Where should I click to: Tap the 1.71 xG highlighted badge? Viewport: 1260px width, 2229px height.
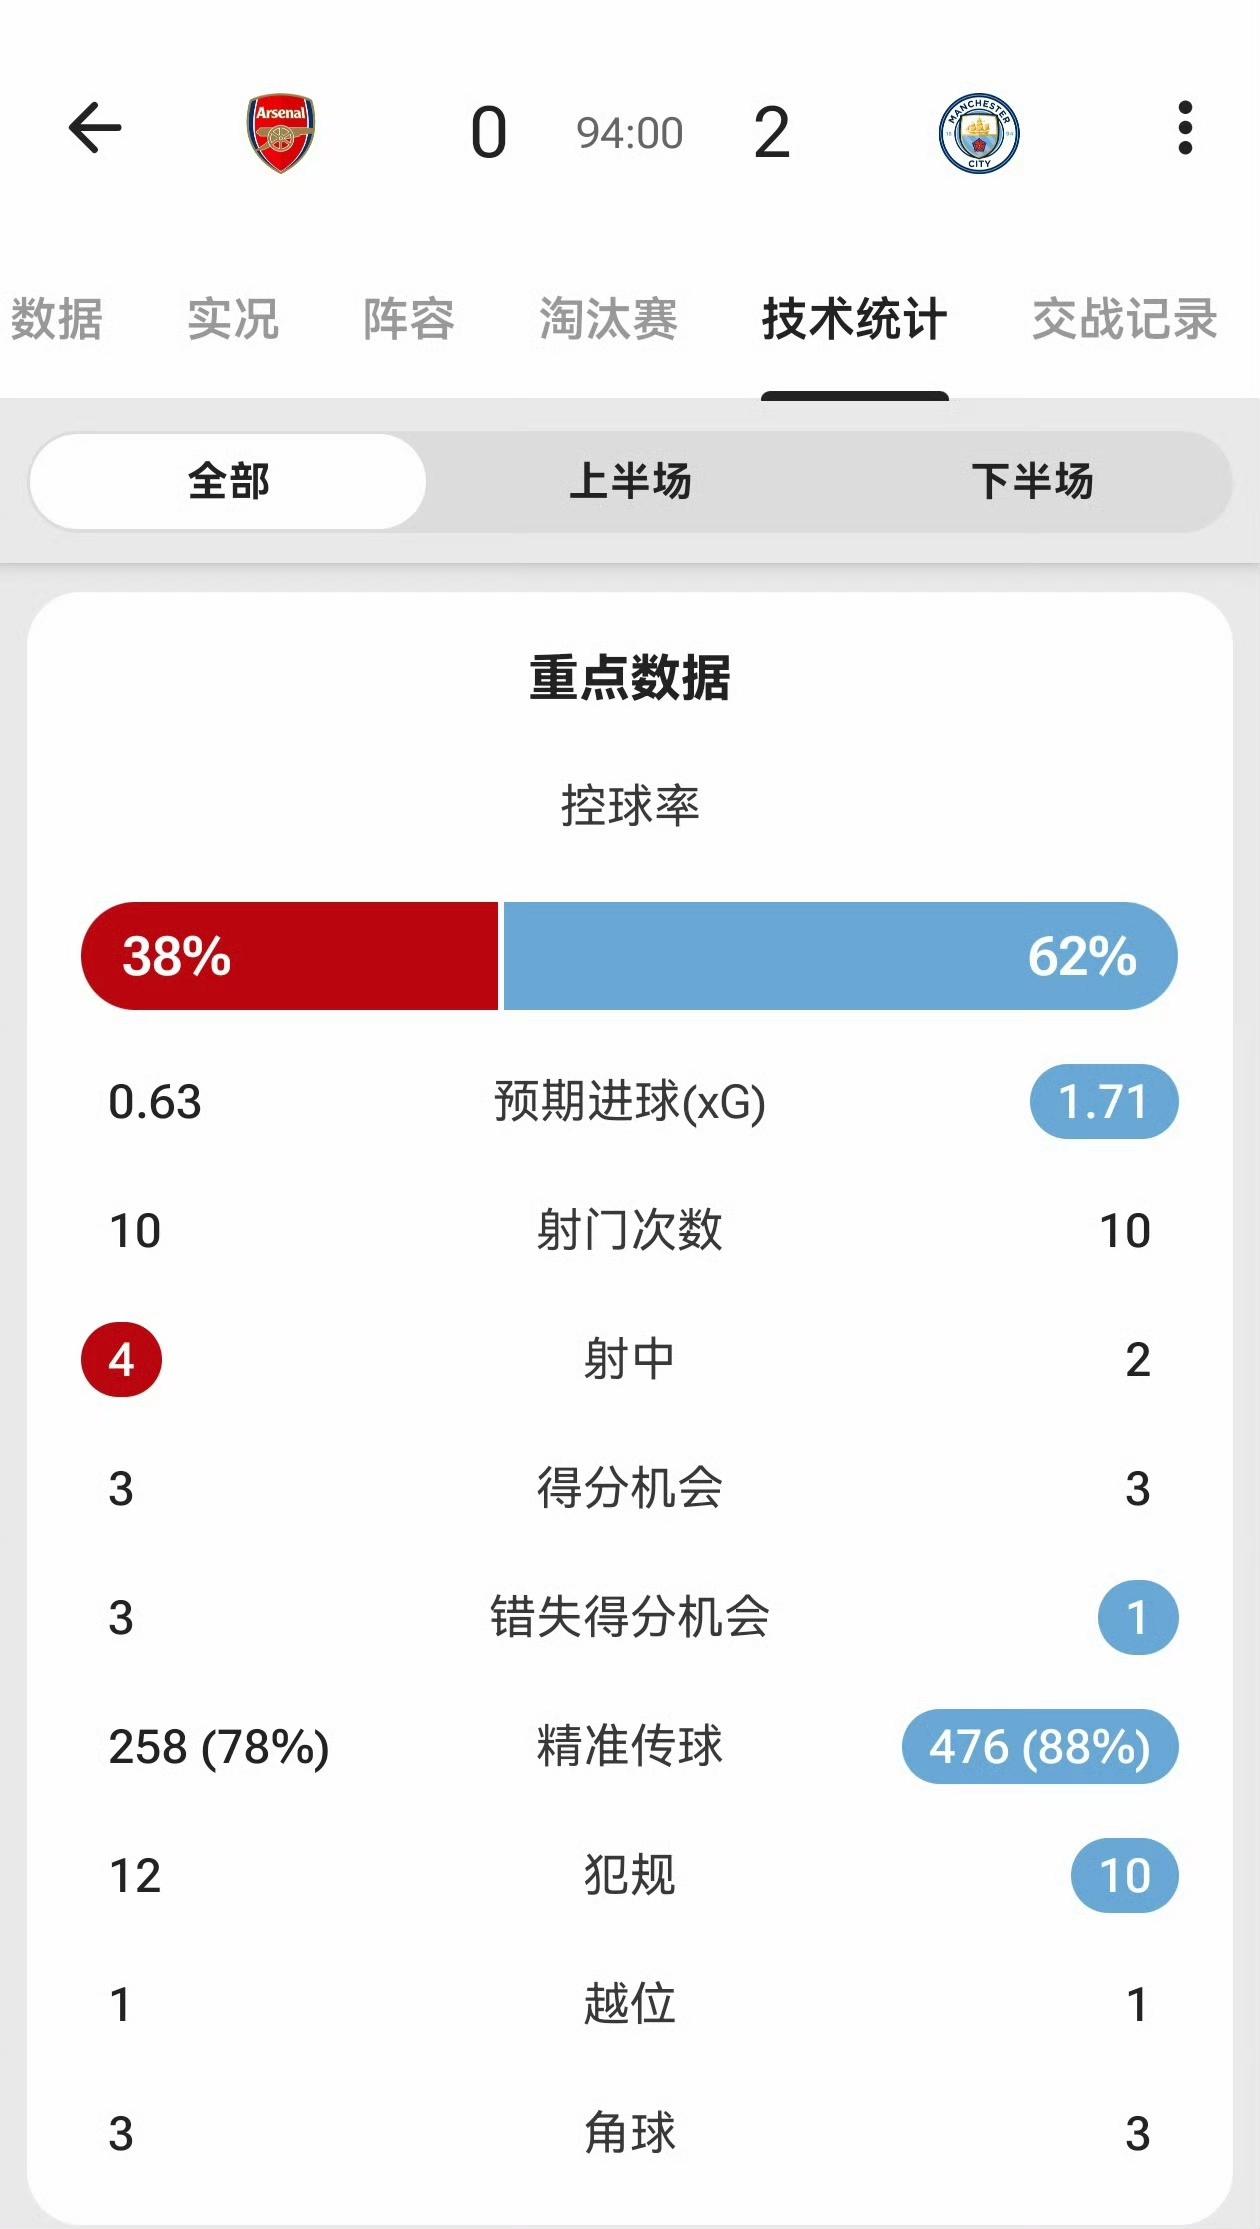1103,1102
